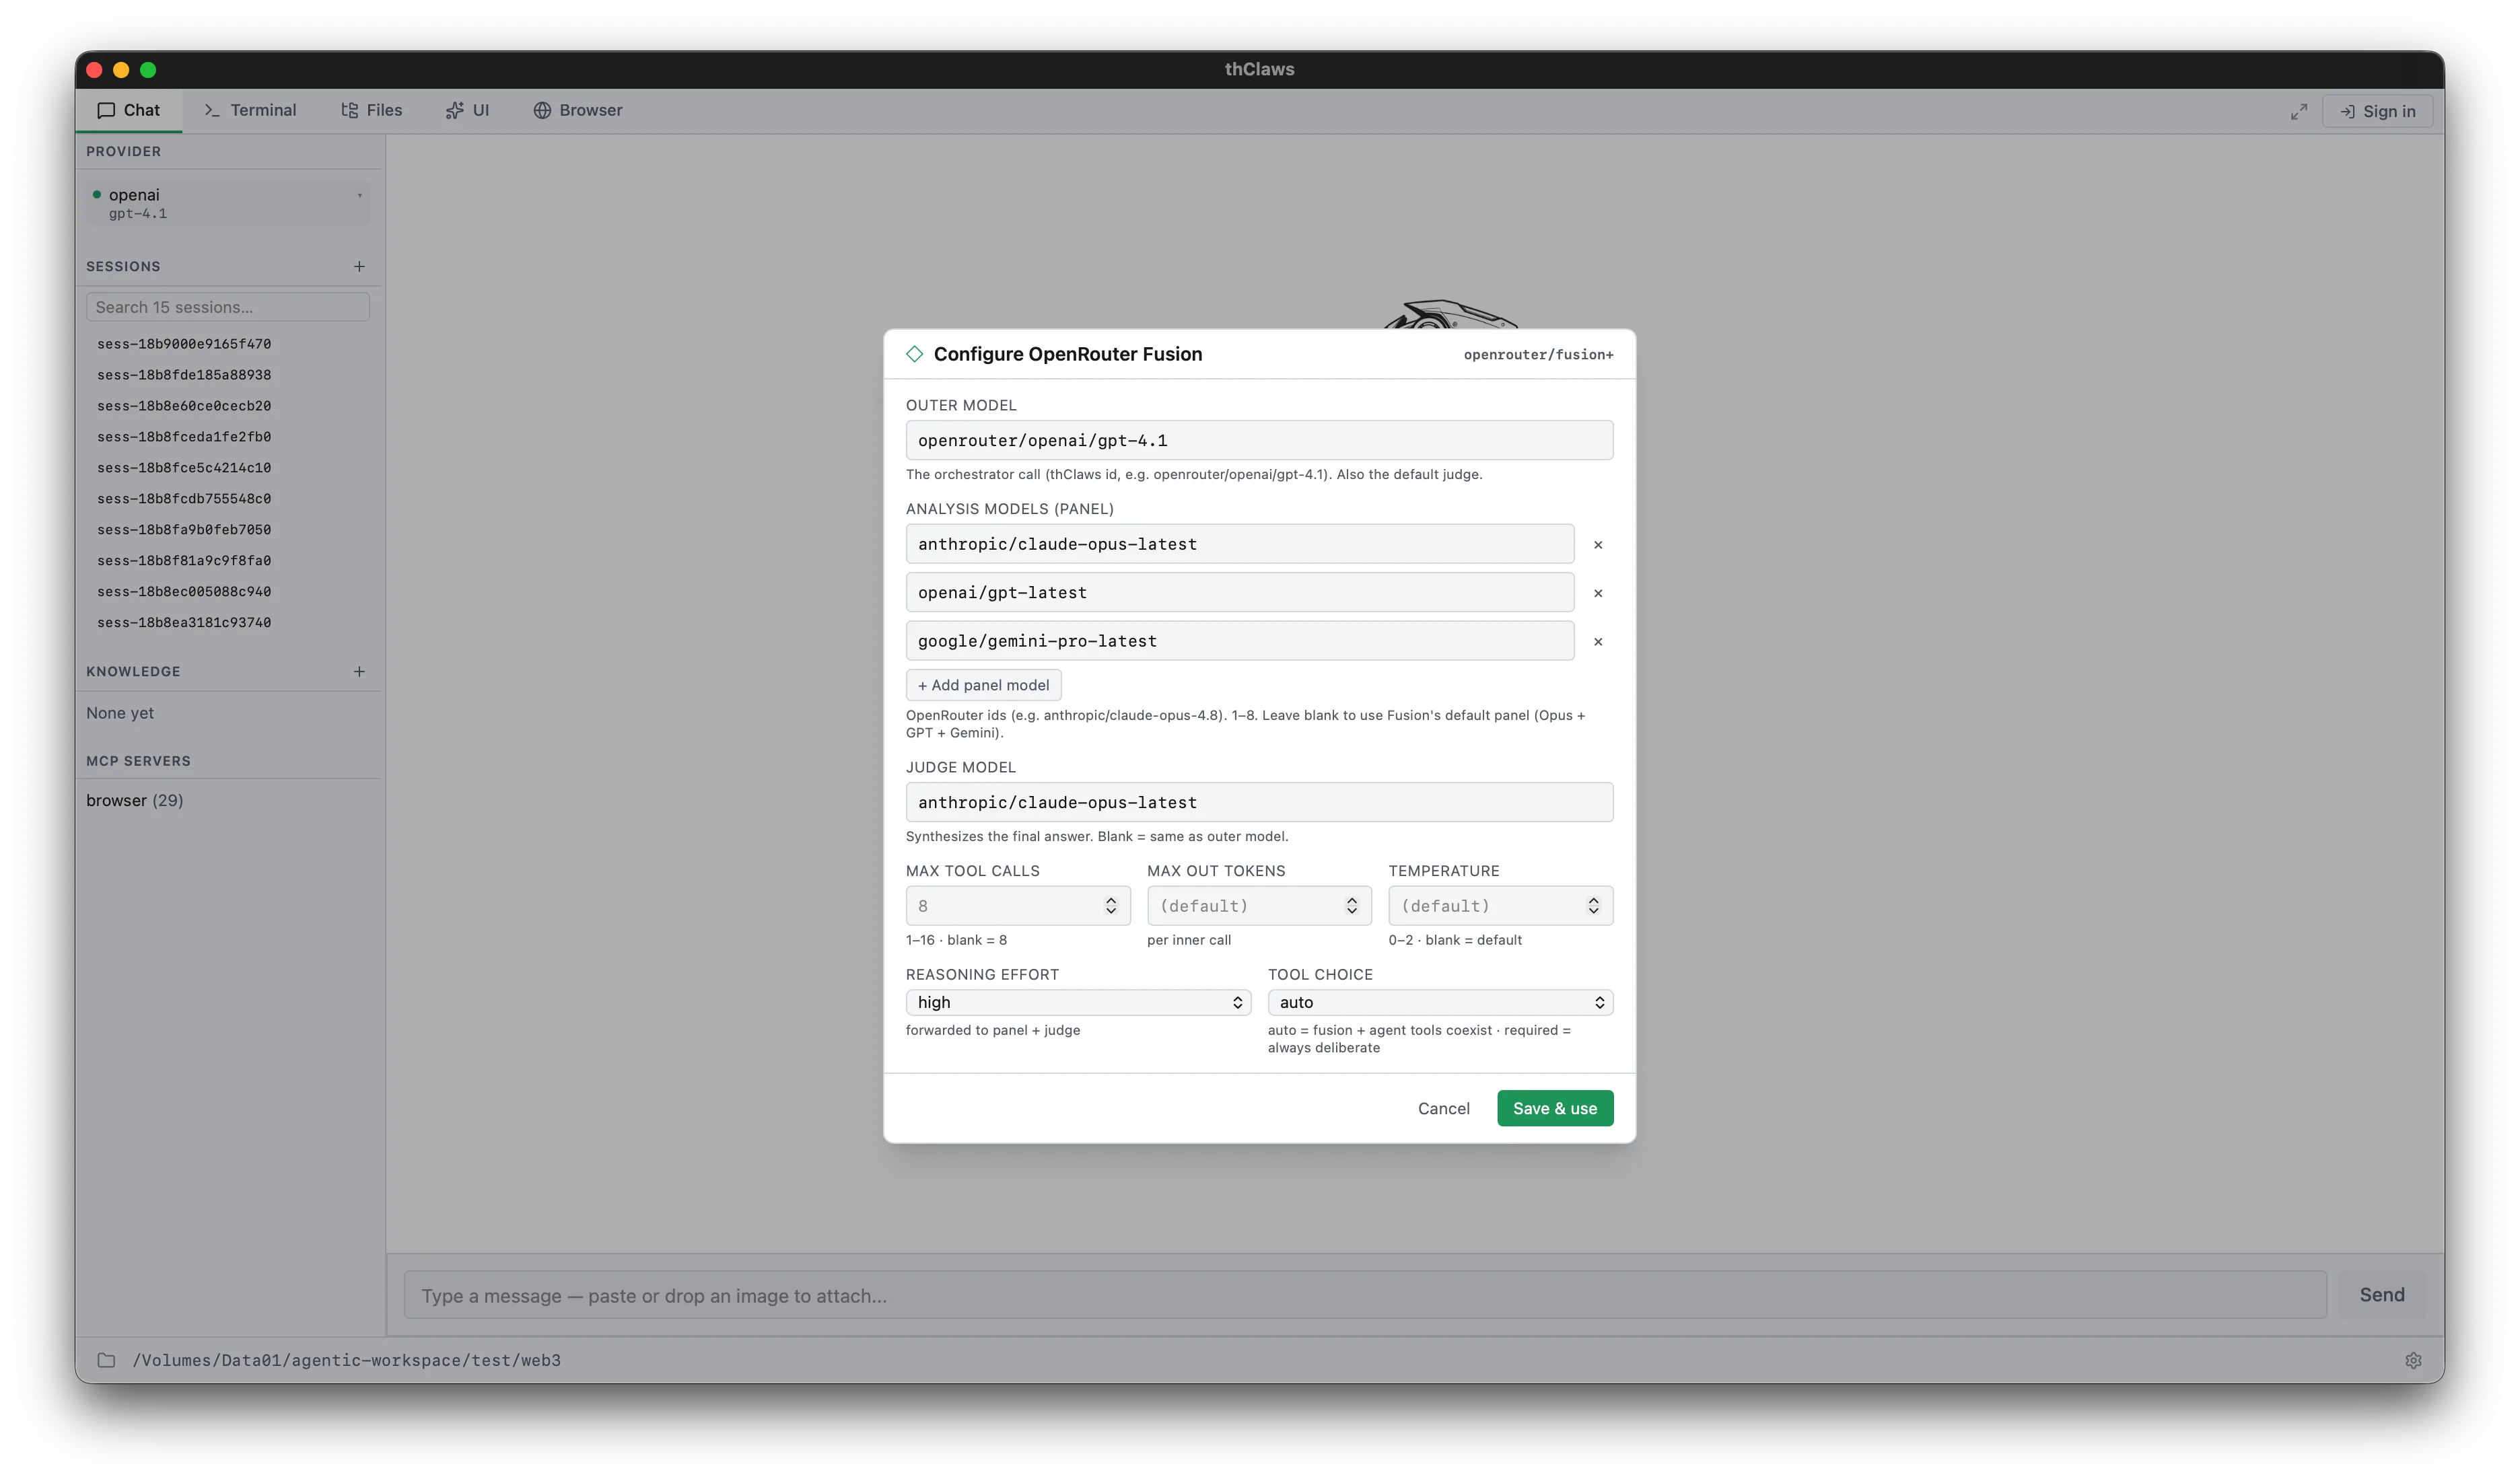Remove the openai/gpt-latest panel model
Viewport: 2520px width, 1483px height.
pos(1598,593)
